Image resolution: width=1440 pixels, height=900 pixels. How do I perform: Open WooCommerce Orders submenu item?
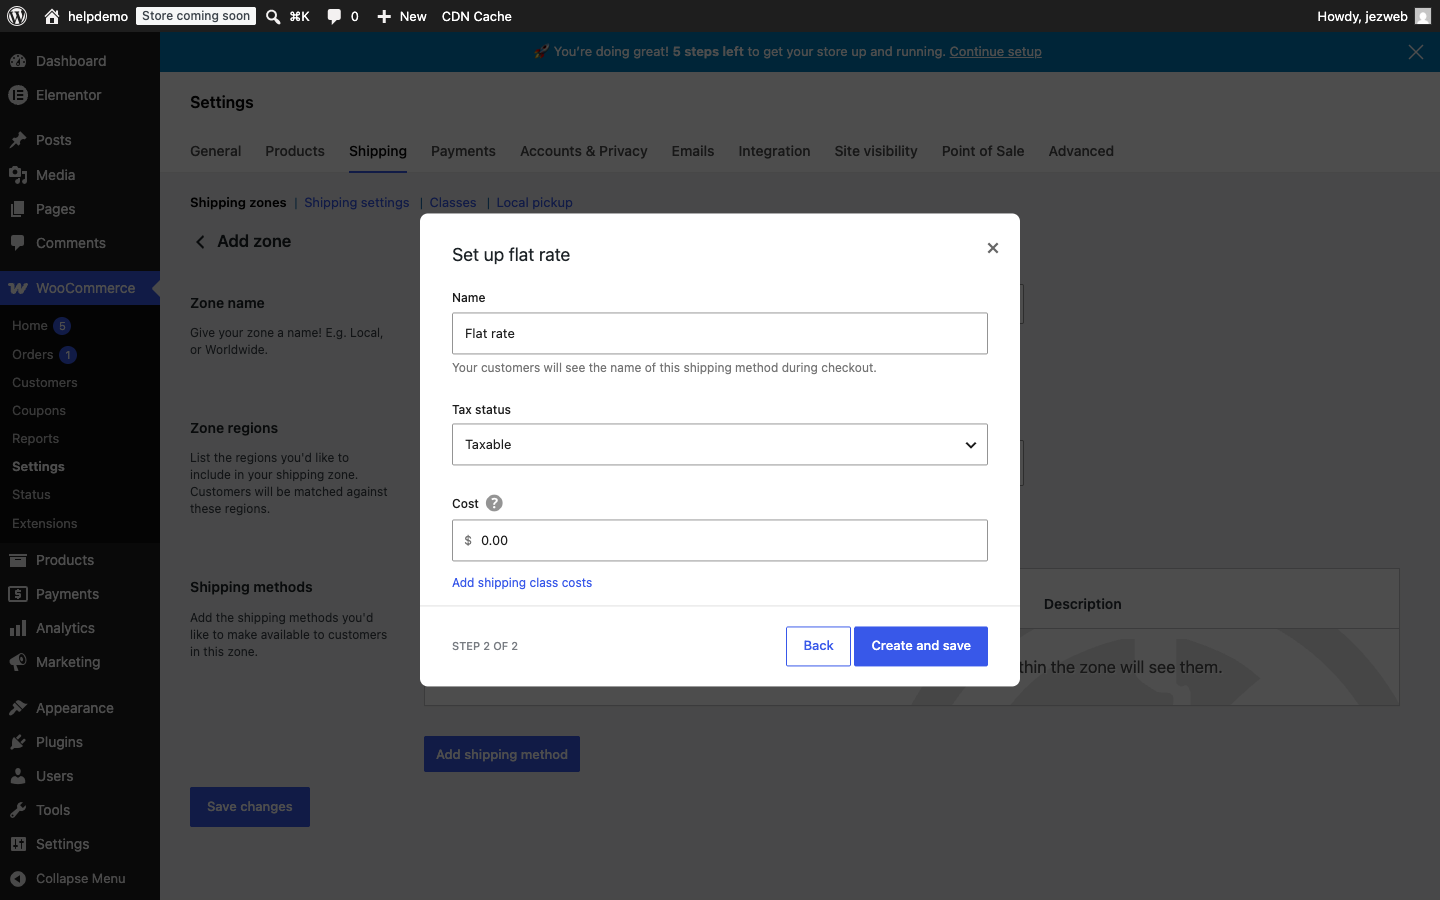tap(33, 355)
